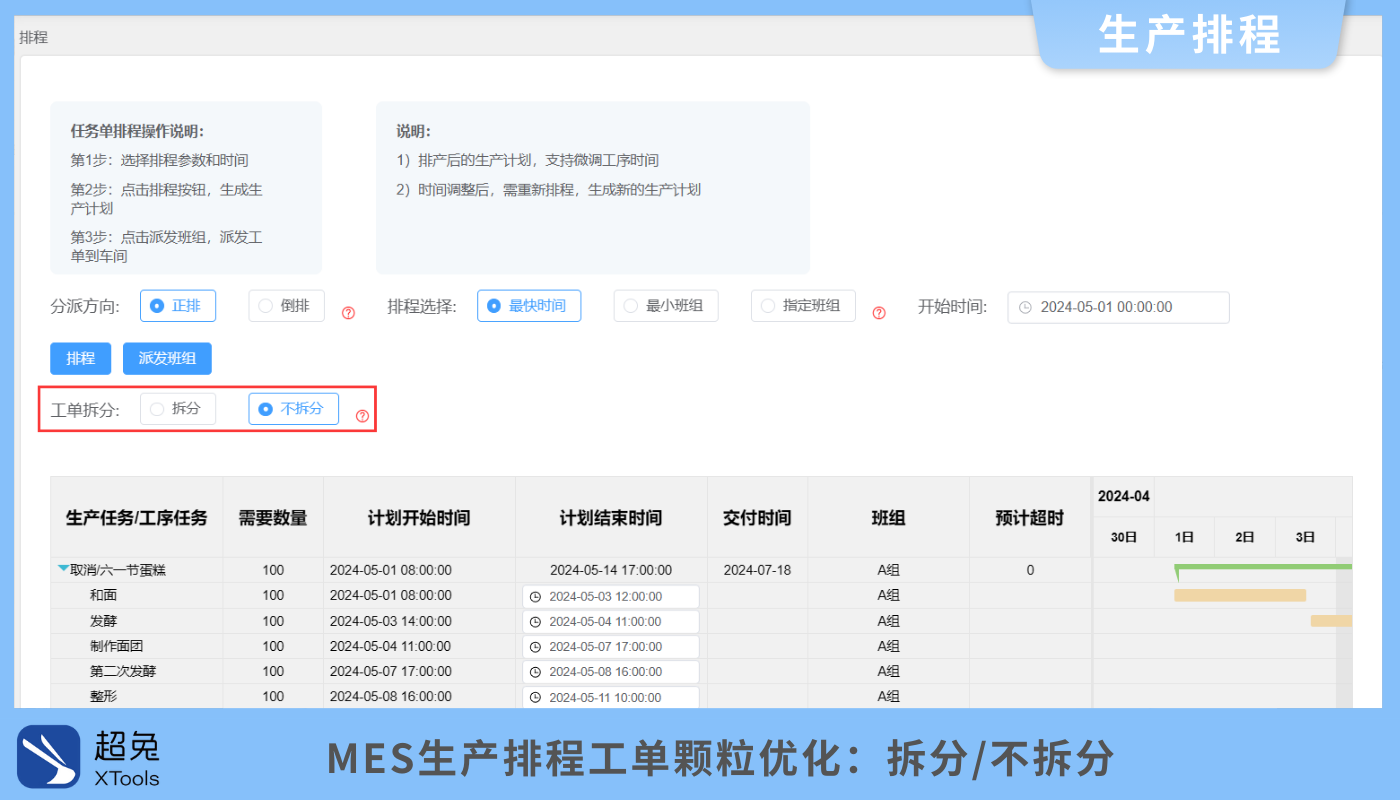1400x800 pixels.
Task: Click clock icon in 第二次发酵 end time
Action: pos(535,672)
